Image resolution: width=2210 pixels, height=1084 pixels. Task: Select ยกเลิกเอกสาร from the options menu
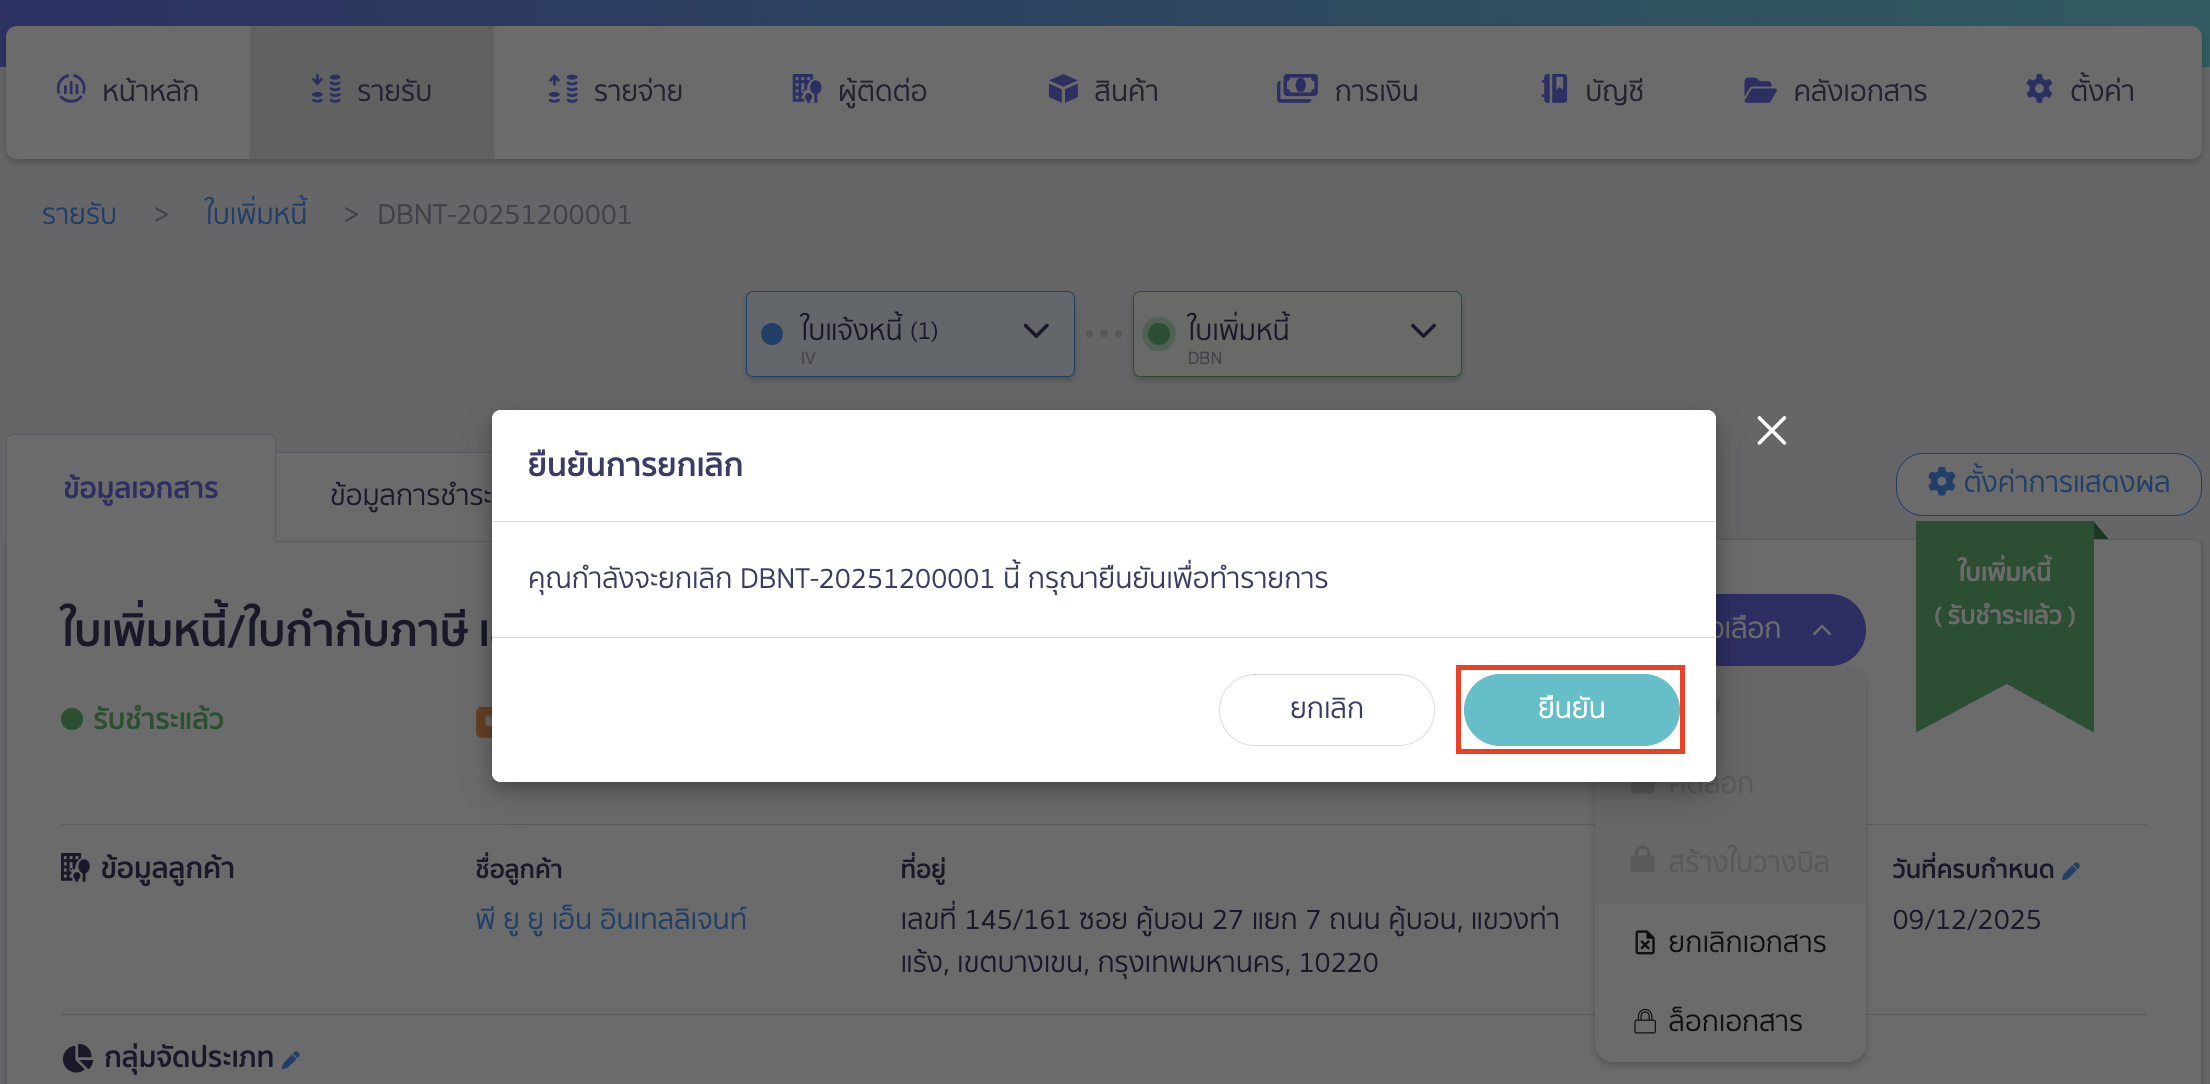(1745, 941)
